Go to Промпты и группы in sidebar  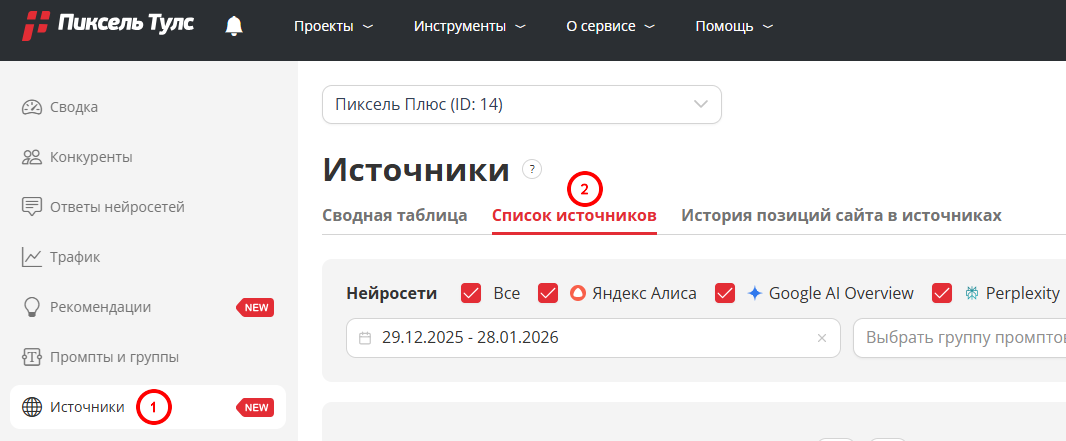coord(114,357)
